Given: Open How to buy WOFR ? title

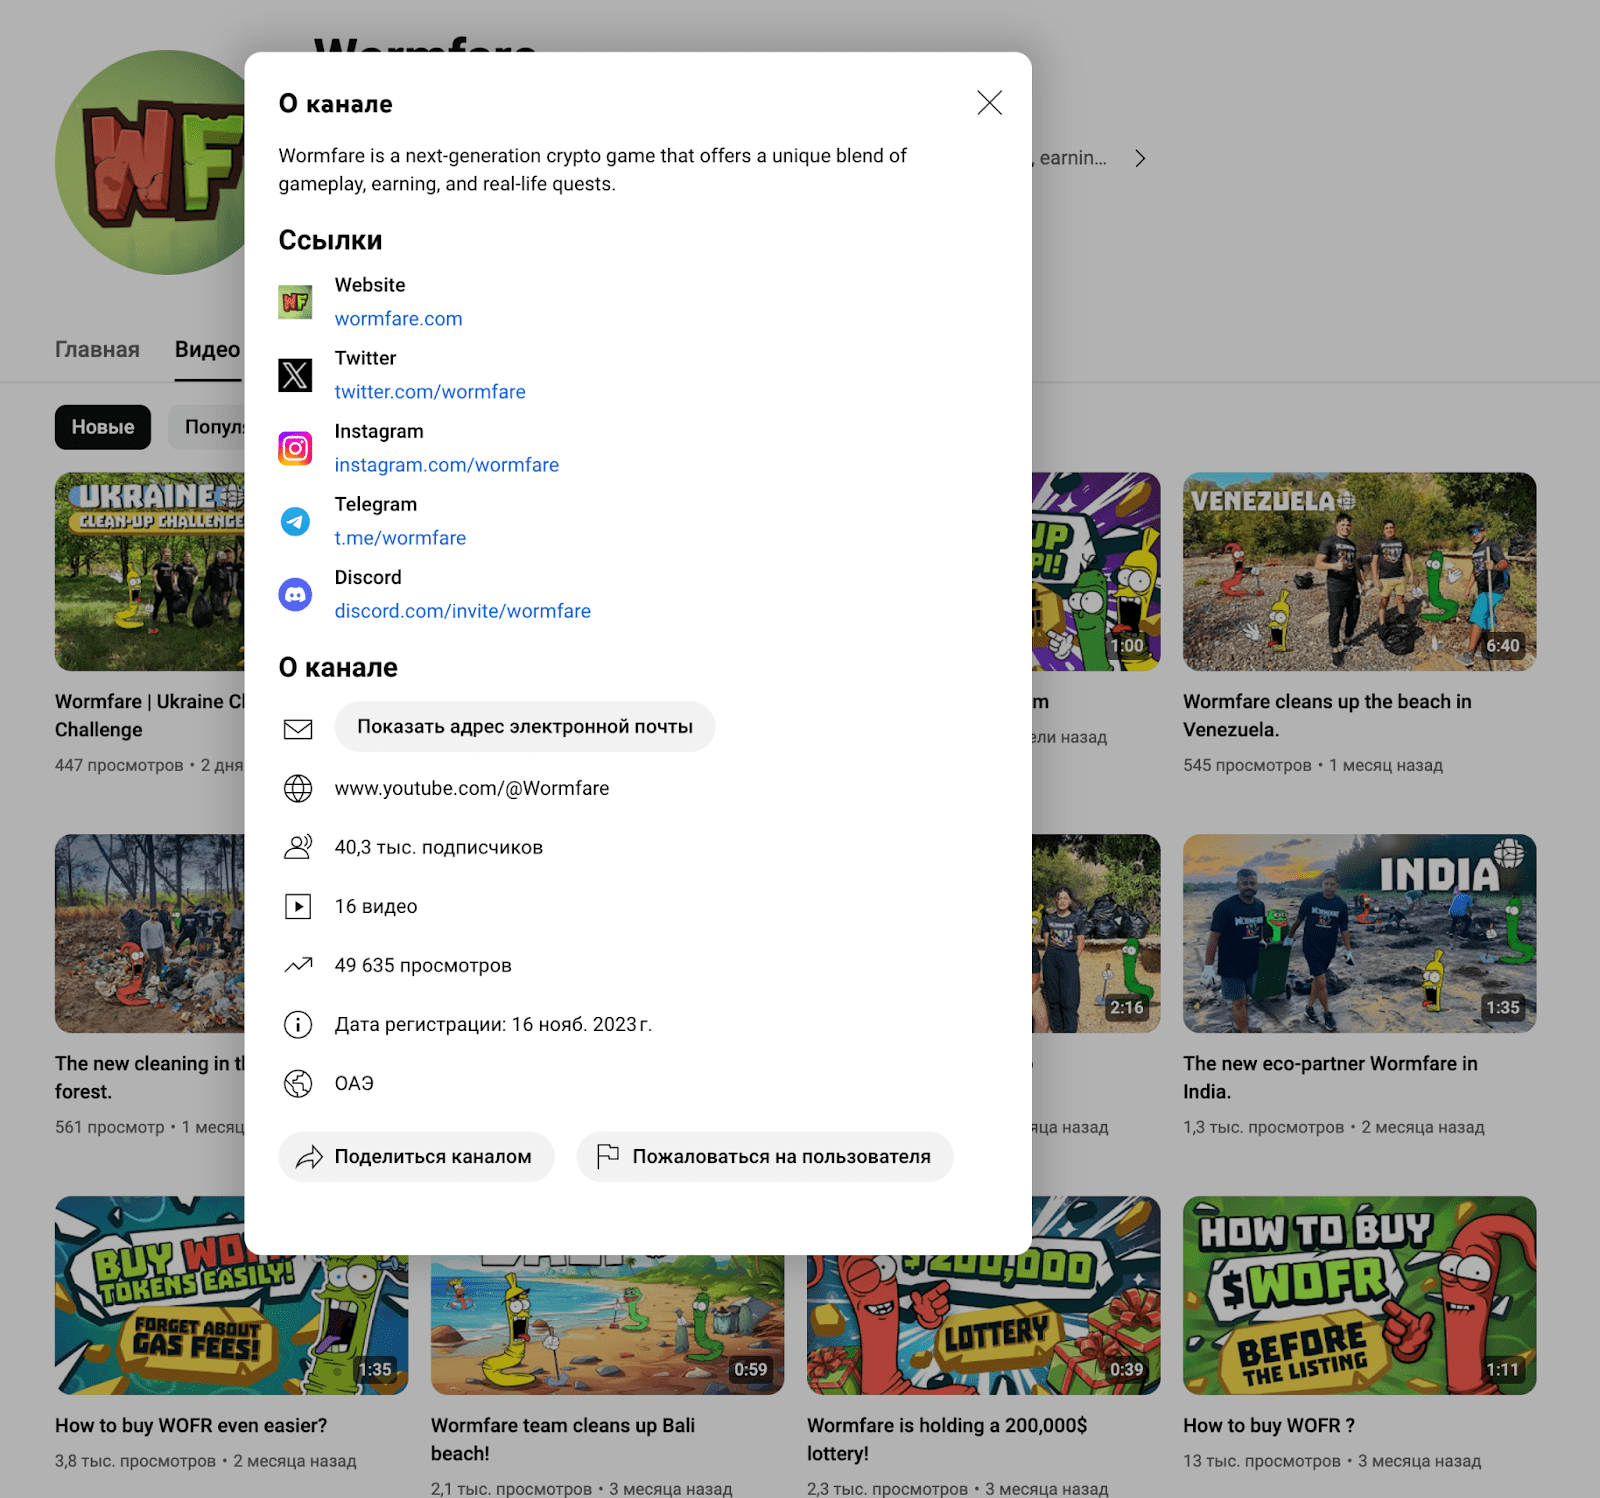Looking at the screenshot, I should [x=1269, y=1426].
